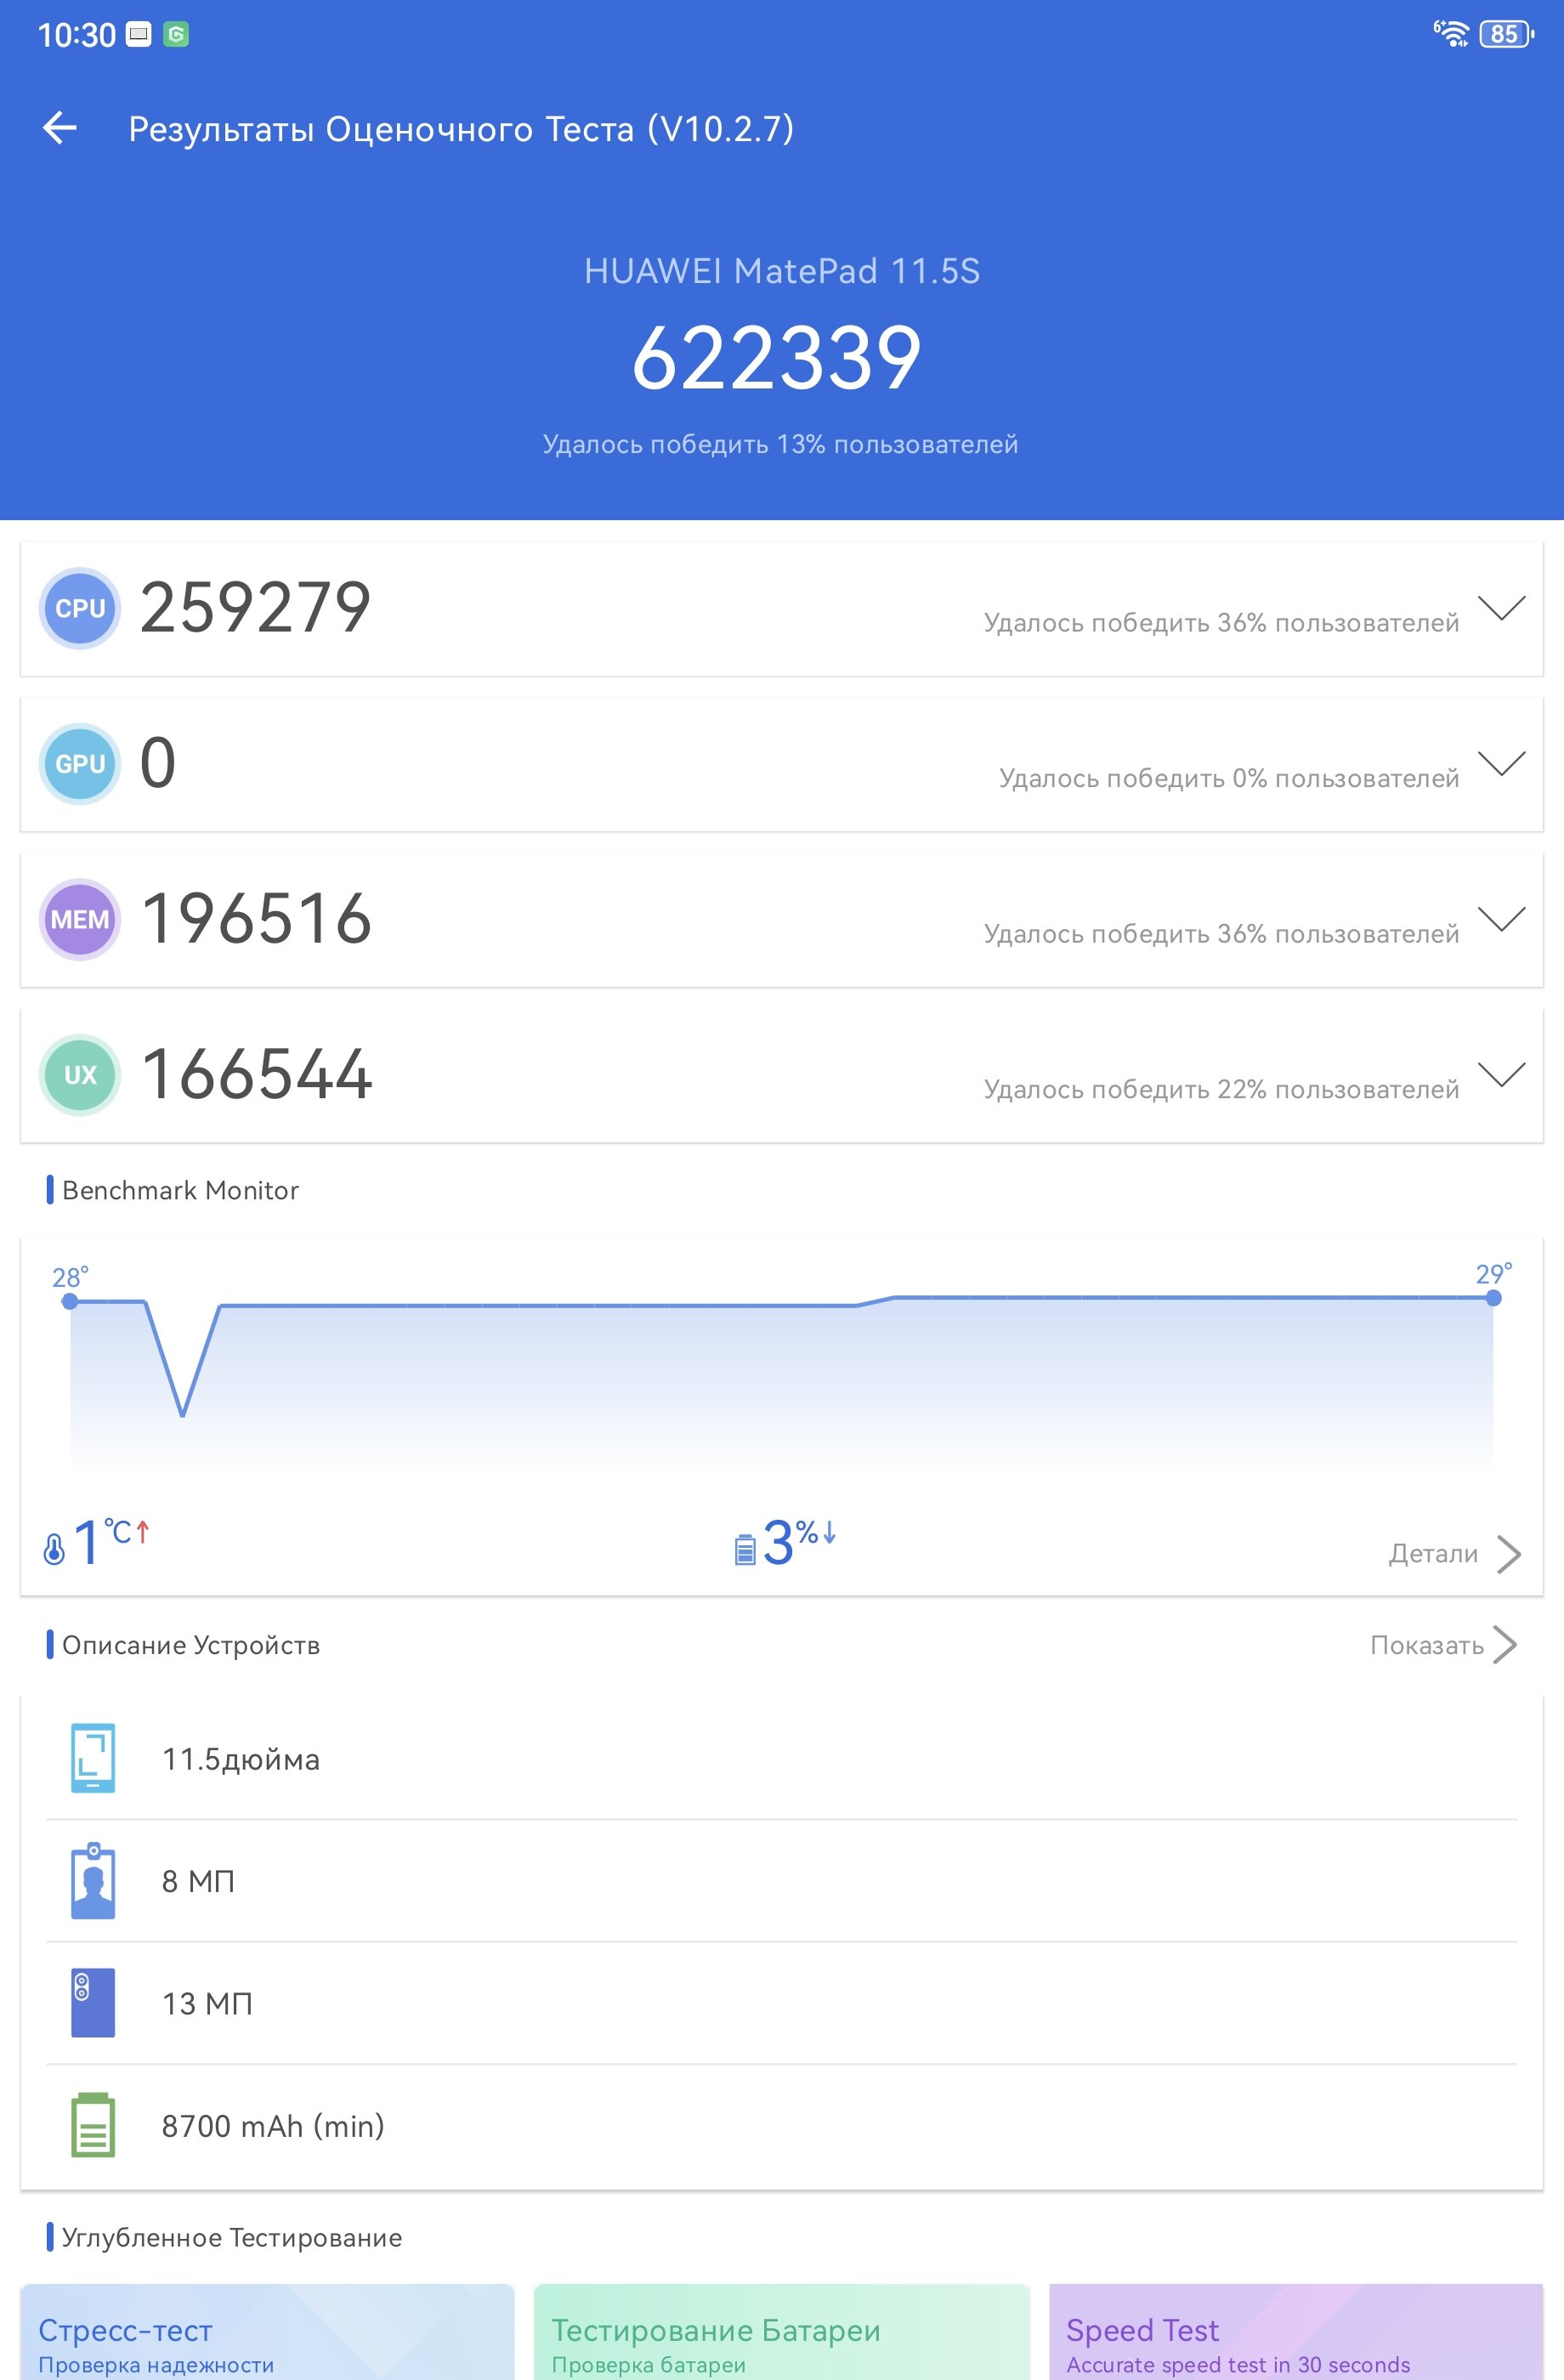Tap the results page title text
The image size is (1564, 2380).
tap(461, 129)
